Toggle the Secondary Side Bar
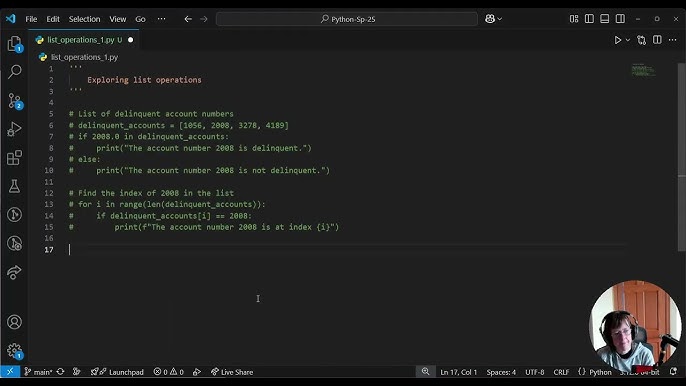 point(620,19)
